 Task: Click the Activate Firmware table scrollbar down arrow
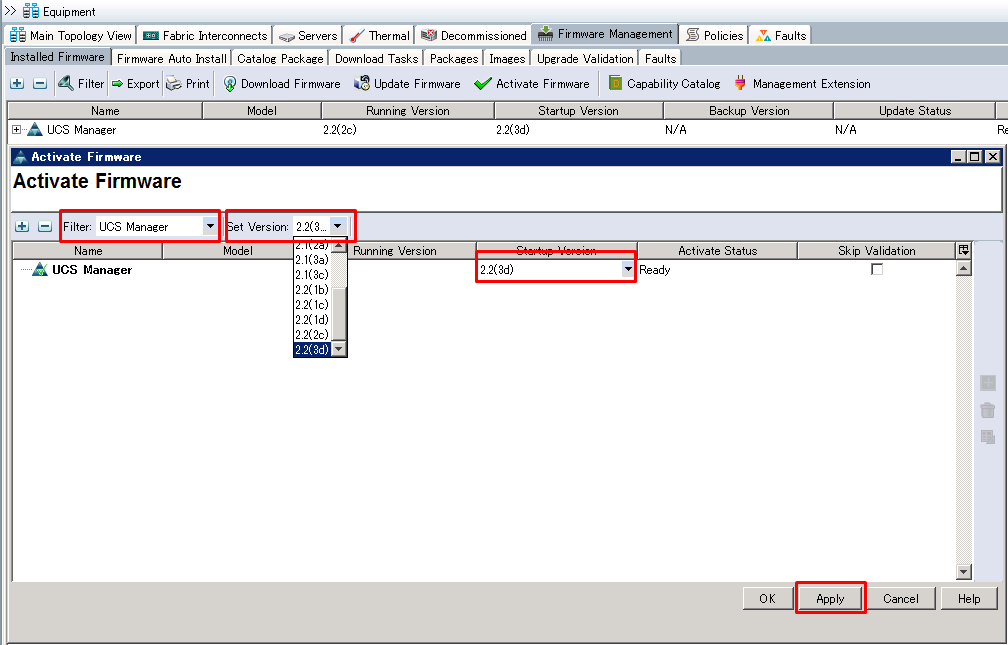point(963,572)
